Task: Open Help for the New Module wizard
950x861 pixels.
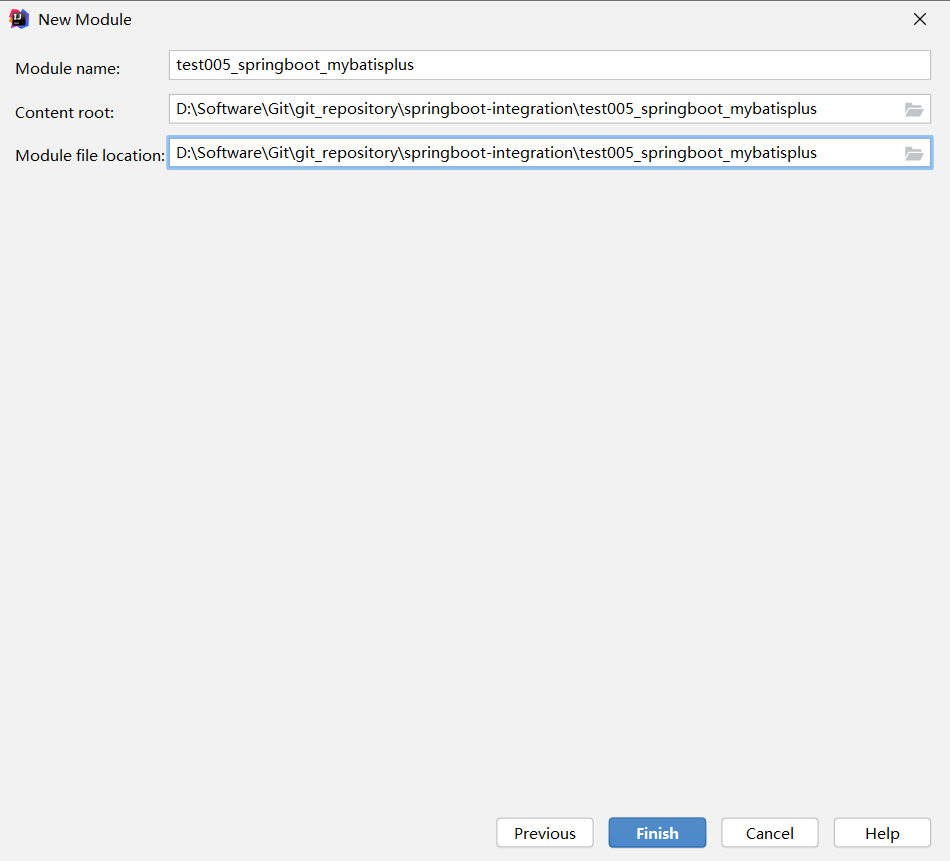Action: pos(882,833)
